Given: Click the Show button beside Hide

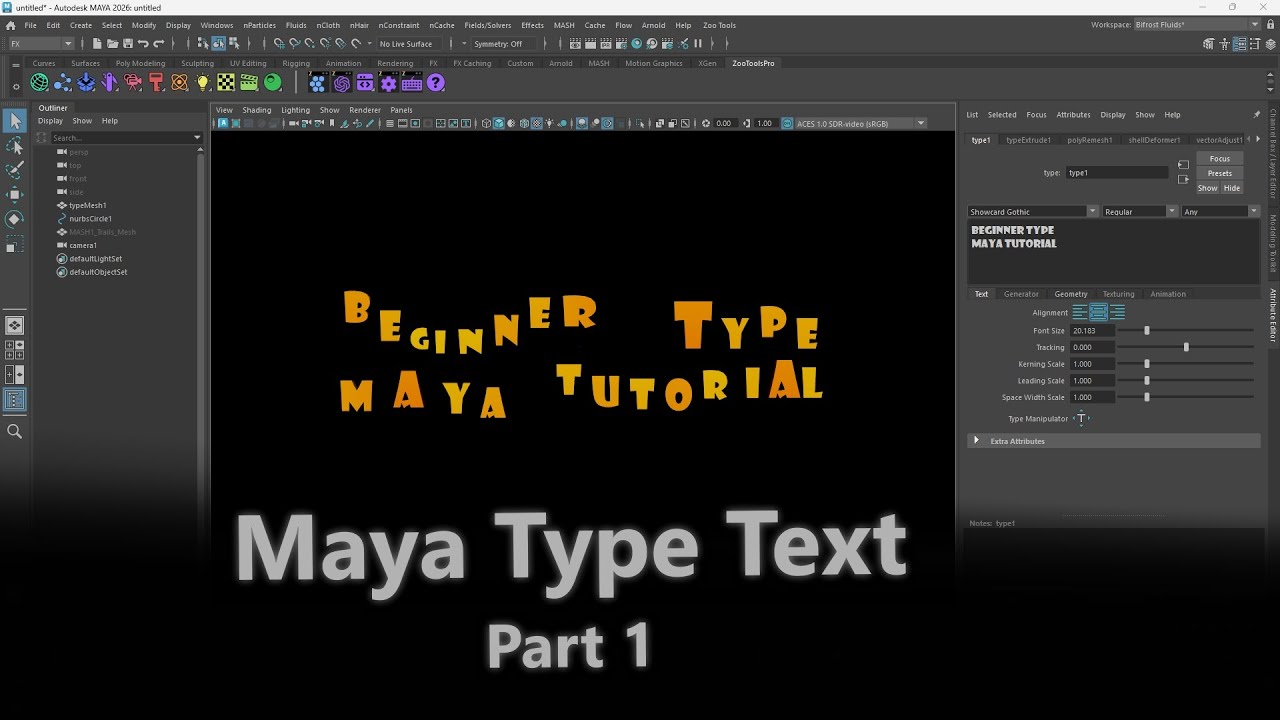Looking at the screenshot, I should 1208,188.
